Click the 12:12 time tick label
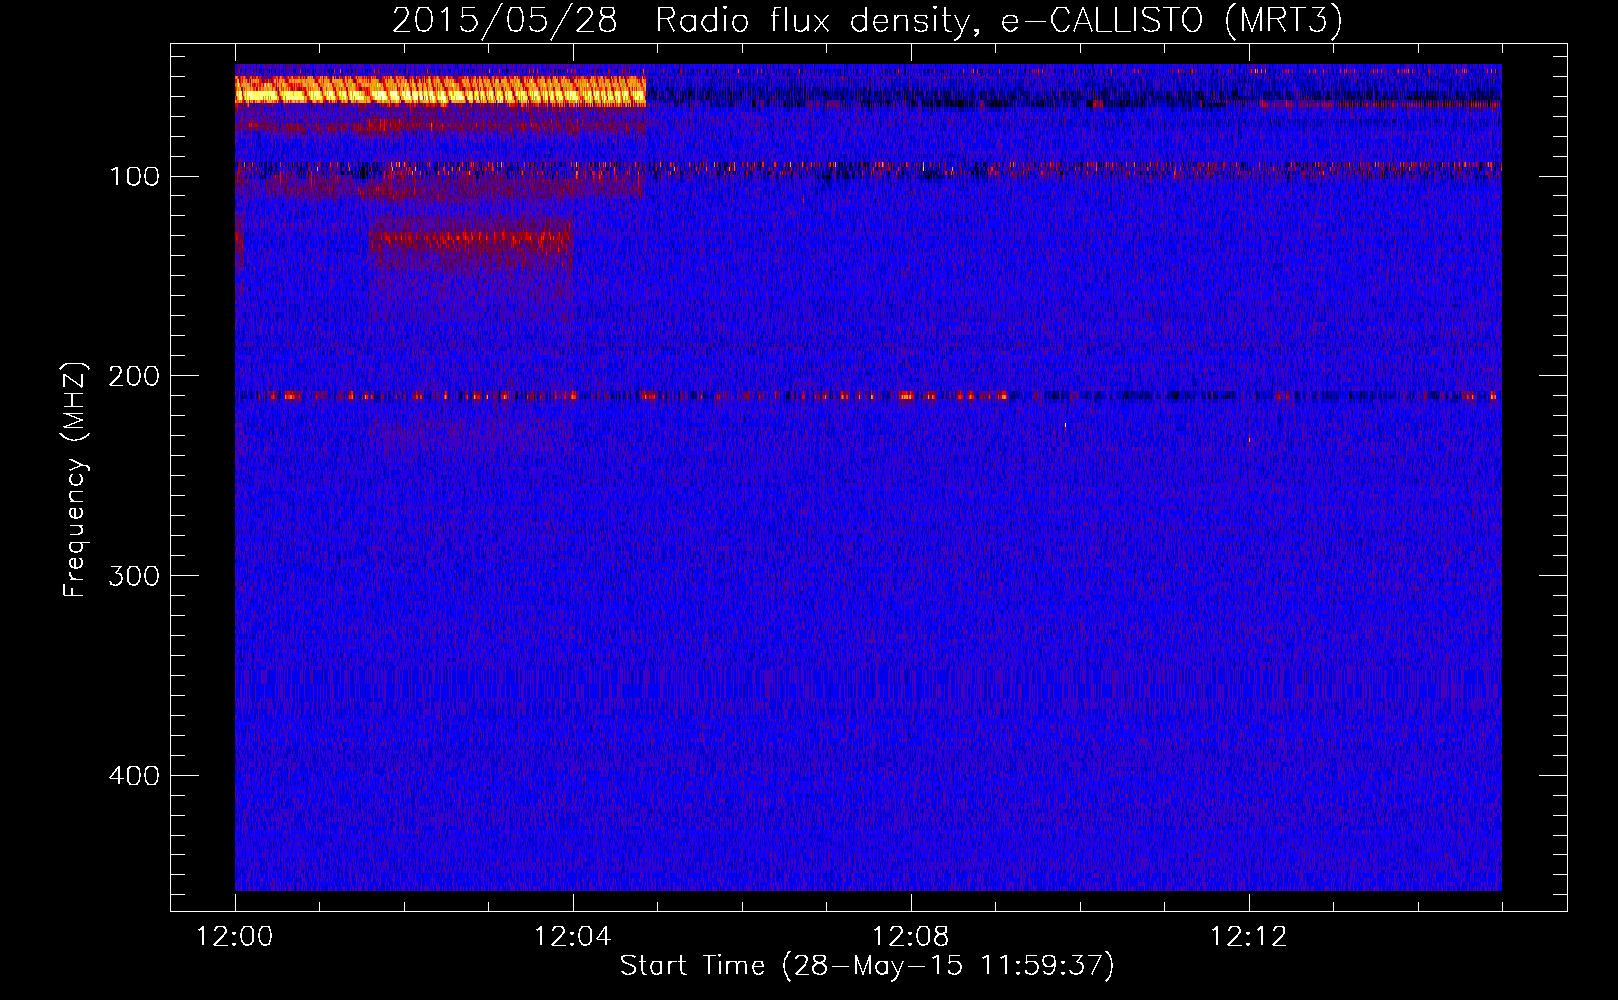The width and height of the screenshot is (1618, 1000). pyautogui.click(x=1249, y=937)
